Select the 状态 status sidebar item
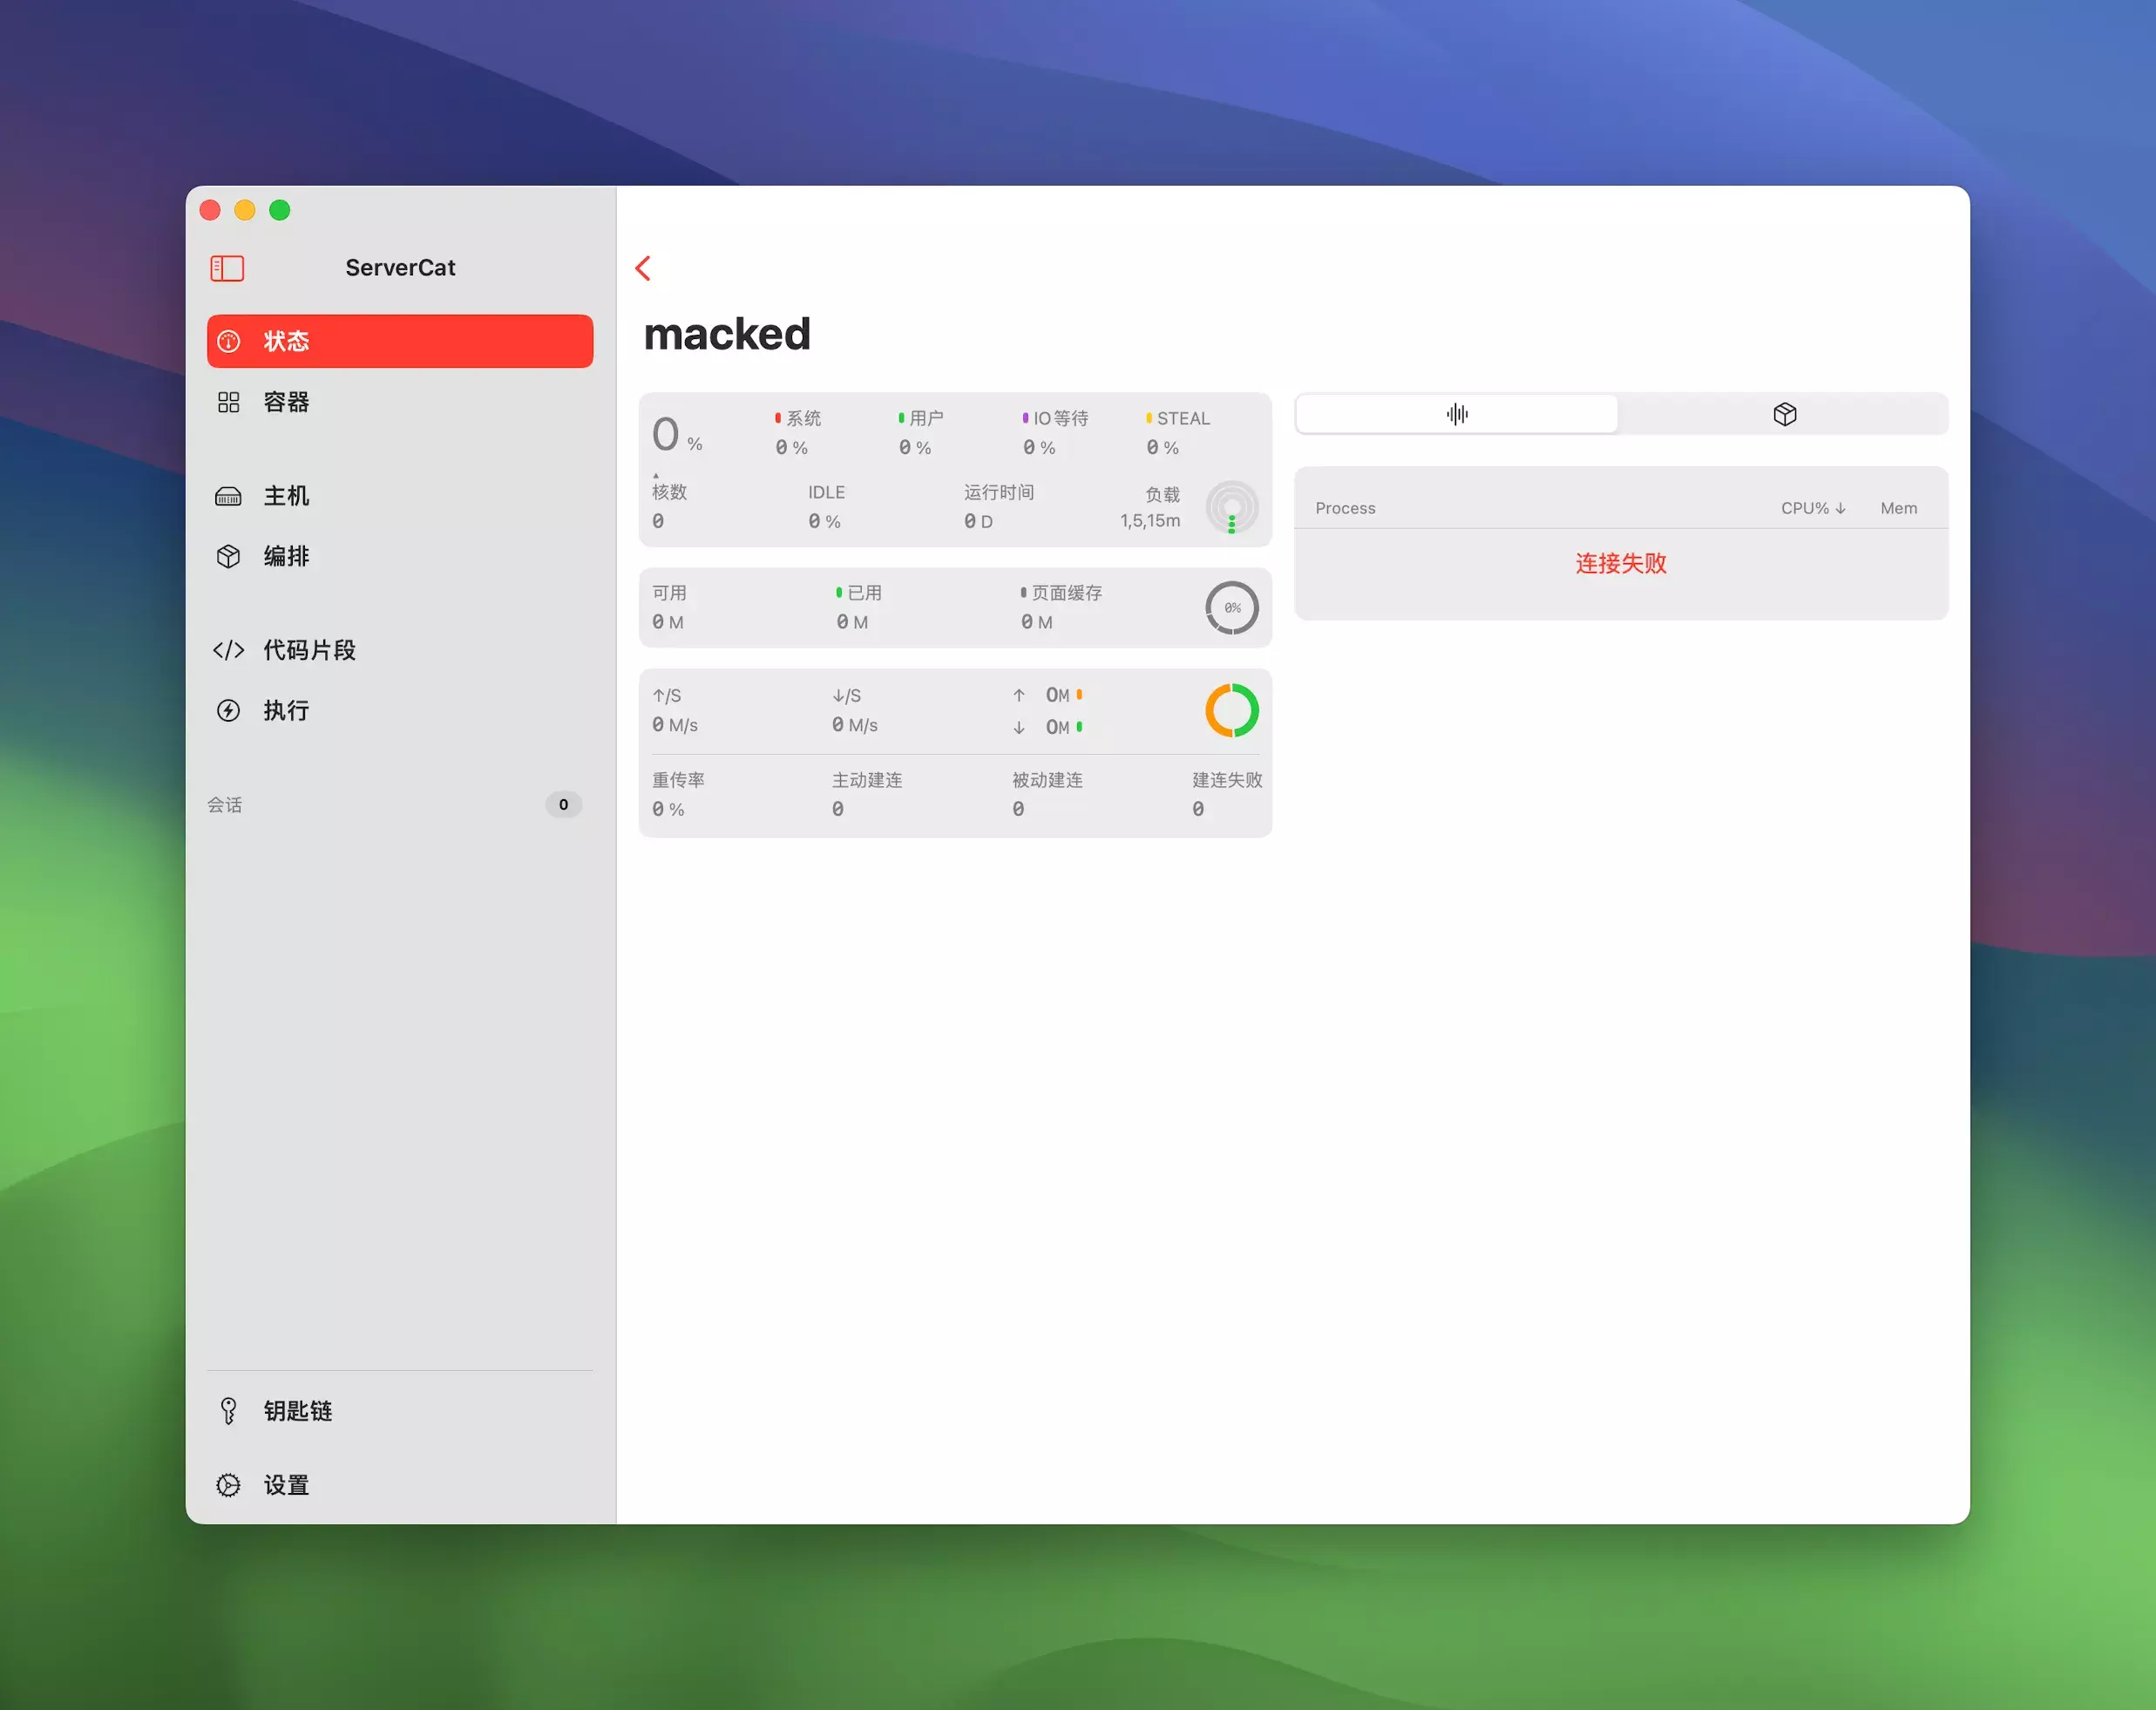Screen dimensions: 2156x1710 (x=400, y=341)
